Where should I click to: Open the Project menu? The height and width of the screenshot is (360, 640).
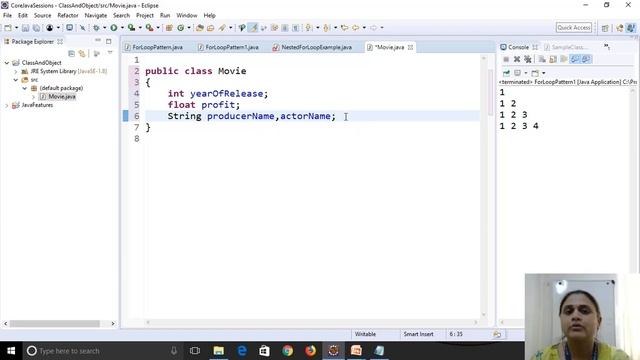[145, 15]
